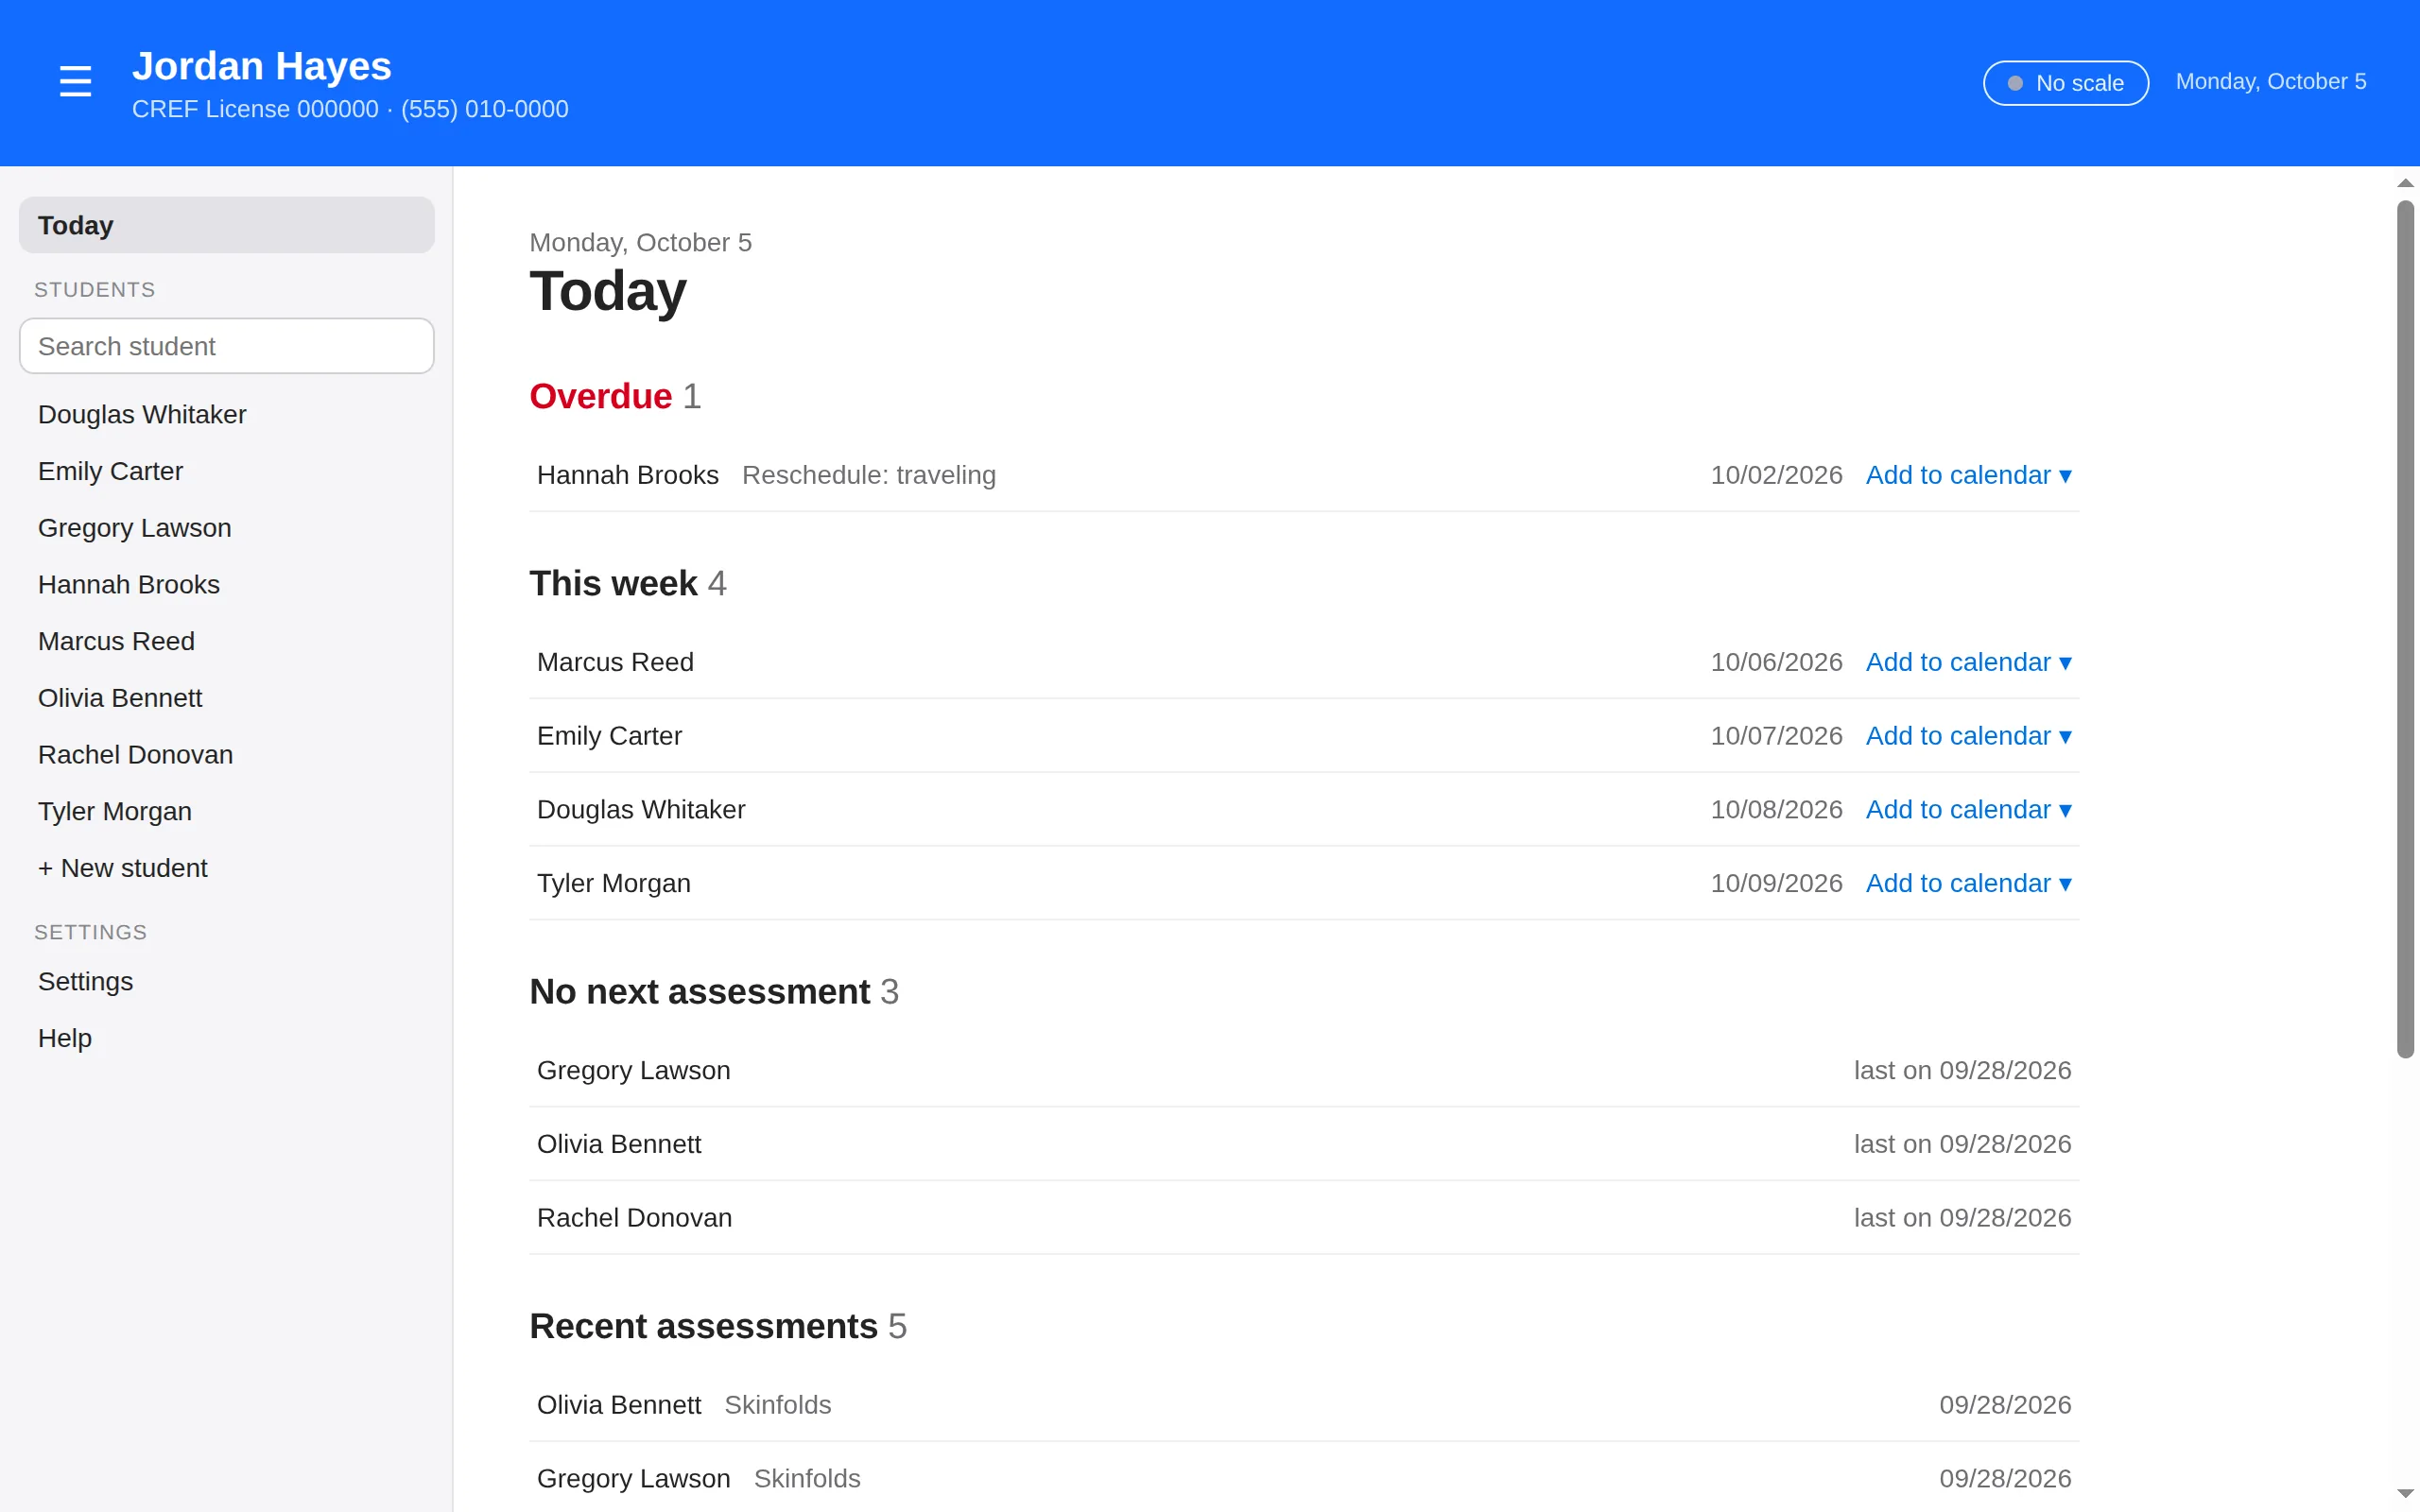Screen dimensions: 2420x1512
Task: Focus the Search student field
Action: coord(227,346)
